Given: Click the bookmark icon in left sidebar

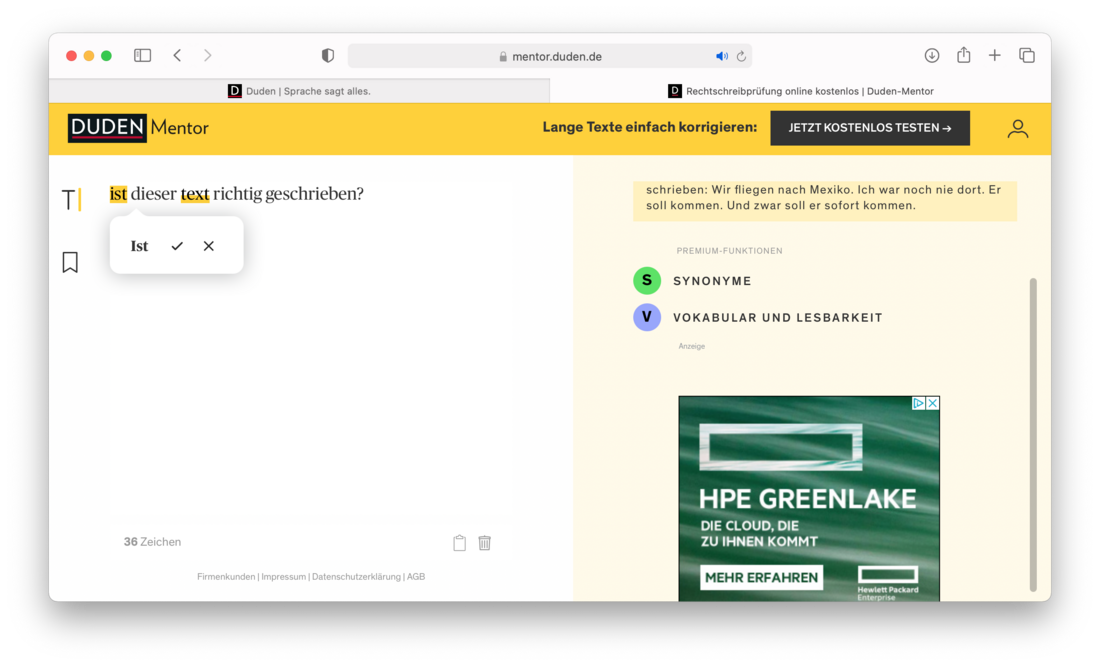Looking at the screenshot, I should click(70, 262).
